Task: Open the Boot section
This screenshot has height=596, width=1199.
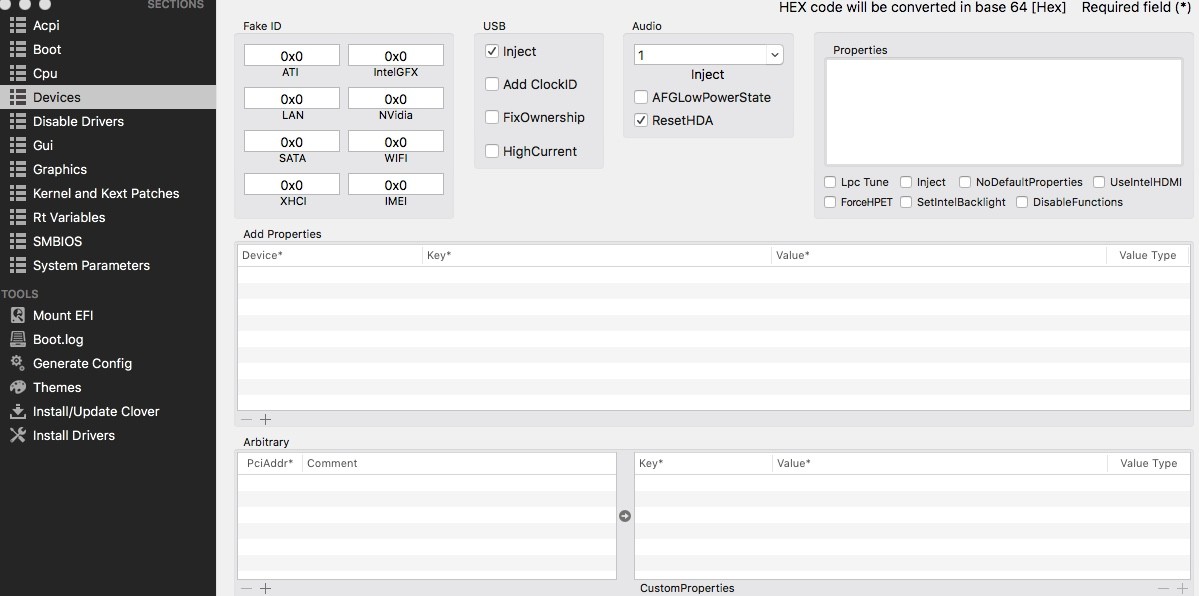Action: pyautogui.click(x=47, y=49)
